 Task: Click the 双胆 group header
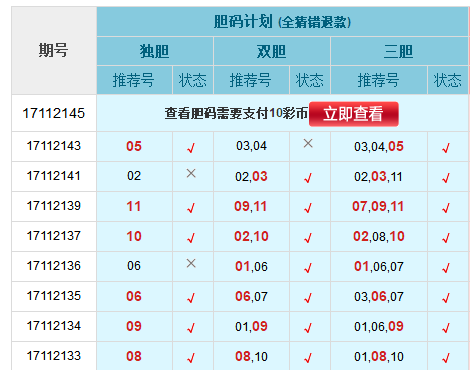click(271, 51)
